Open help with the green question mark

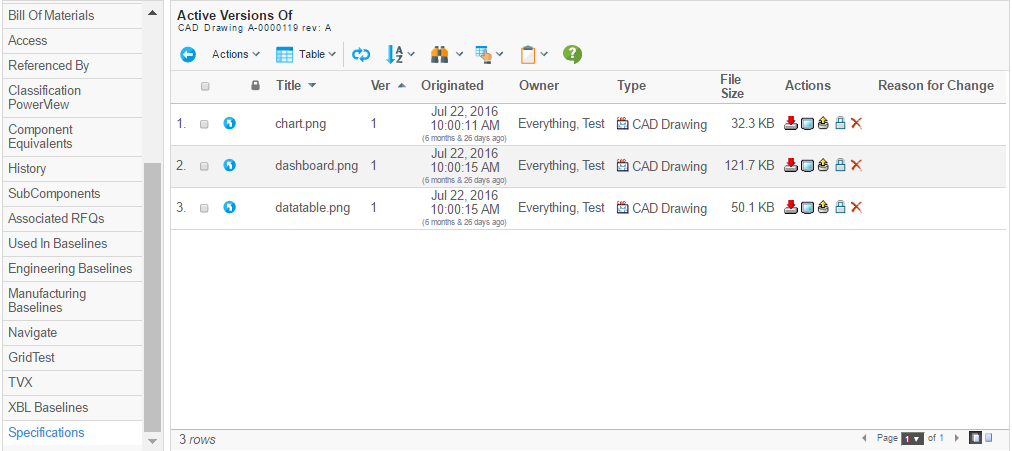tap(572, 54)
